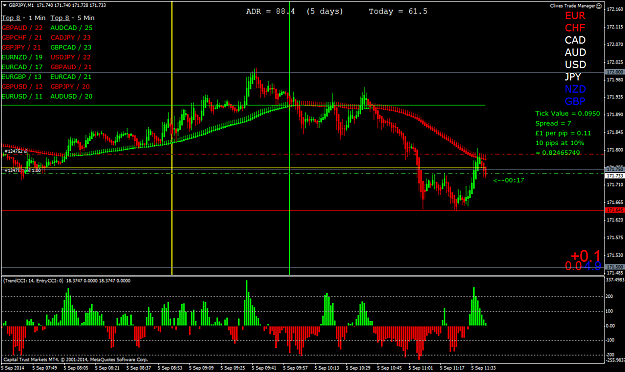Select the 'EURCAD / 21' entry

[x=71, y=77]
